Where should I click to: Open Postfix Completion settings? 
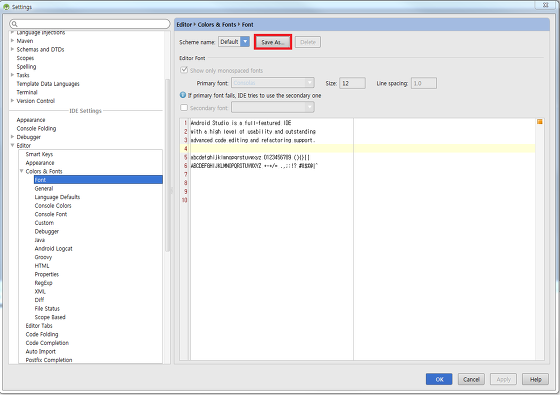click(49, 360)
